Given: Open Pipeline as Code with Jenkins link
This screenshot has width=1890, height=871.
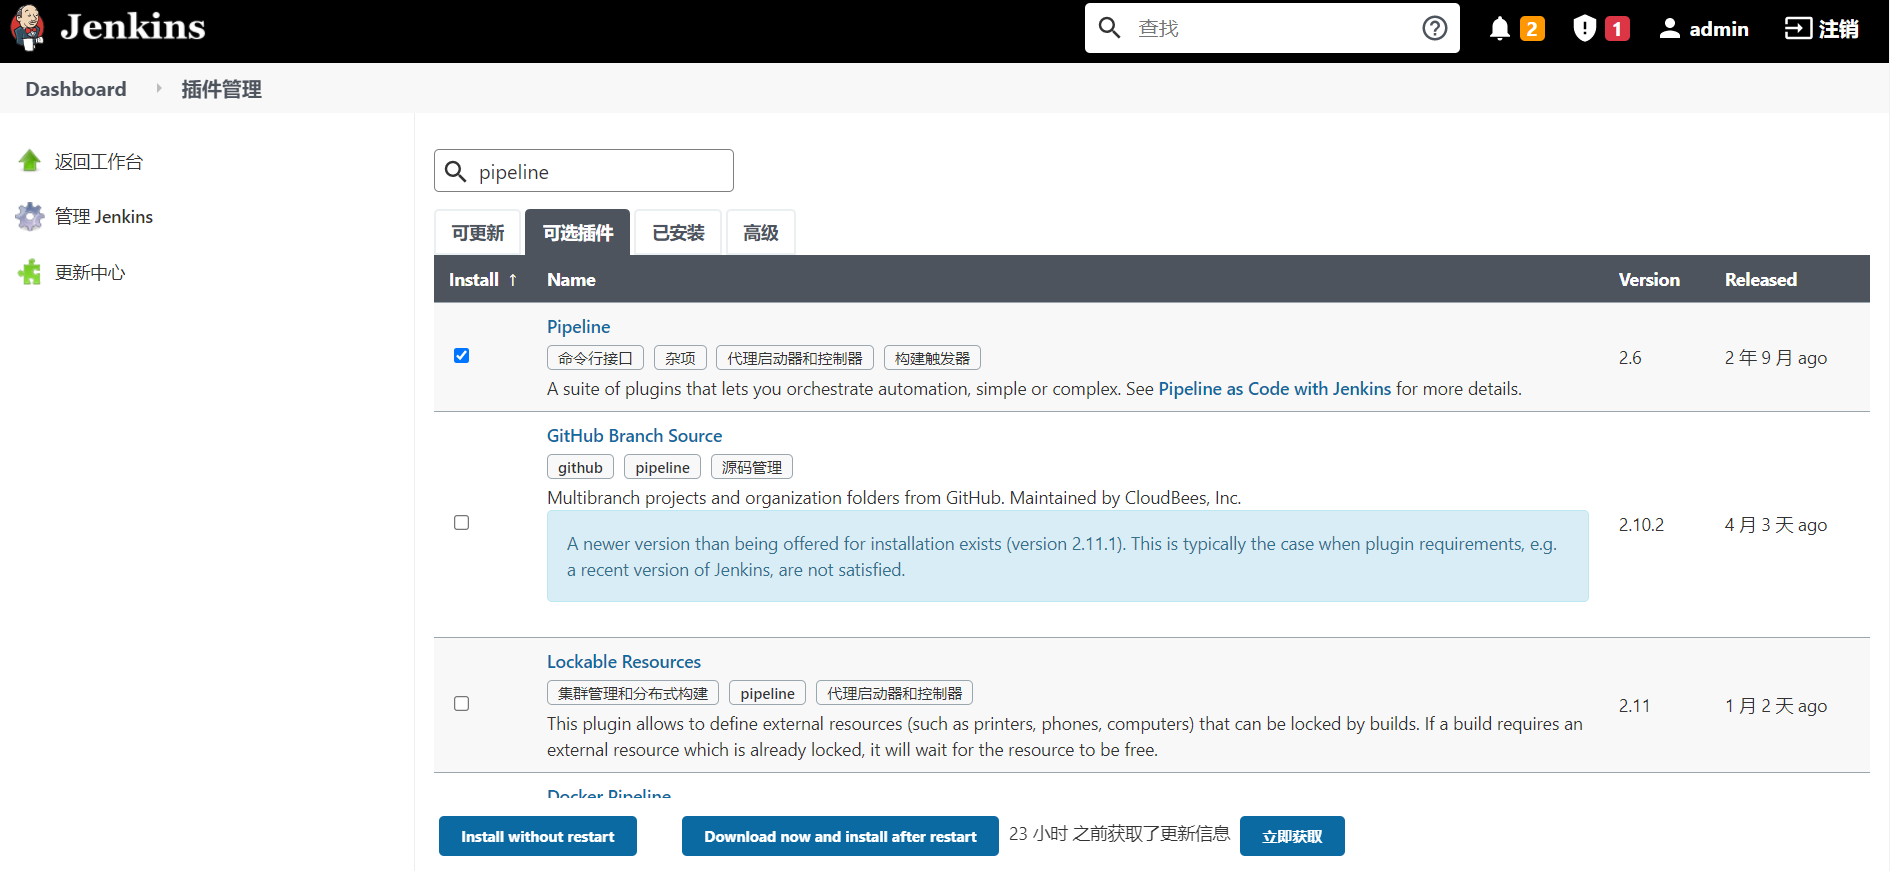Looking at the screenshot, I should [x=1274, y=388].
